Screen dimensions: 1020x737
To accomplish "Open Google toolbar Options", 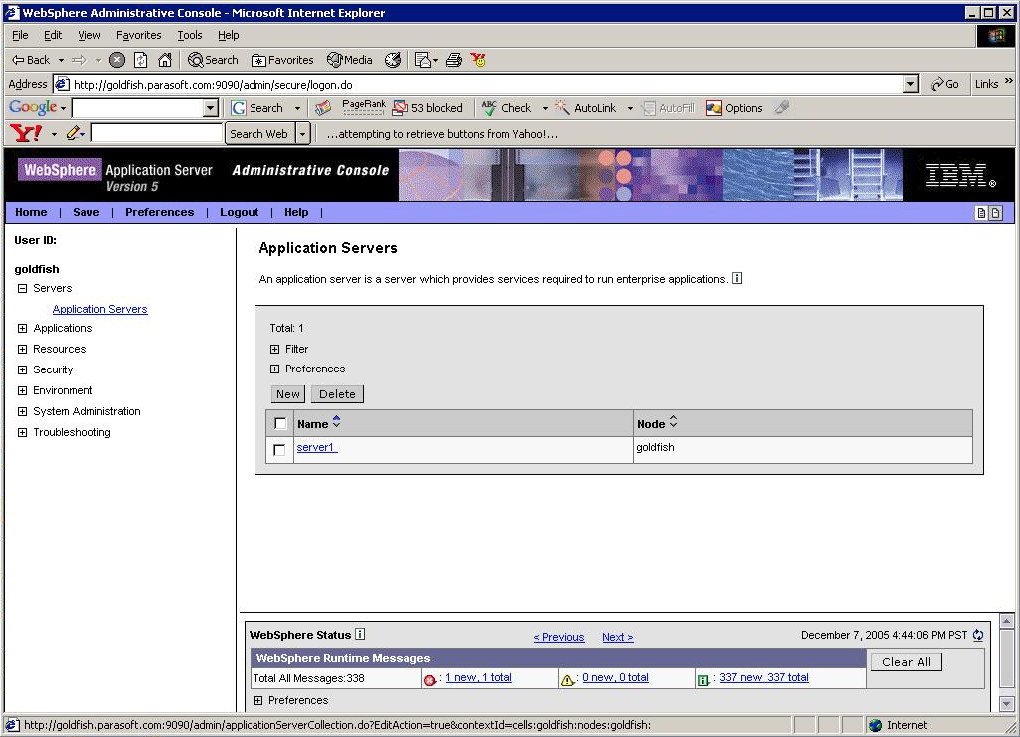I will click(x=734, y=108).
